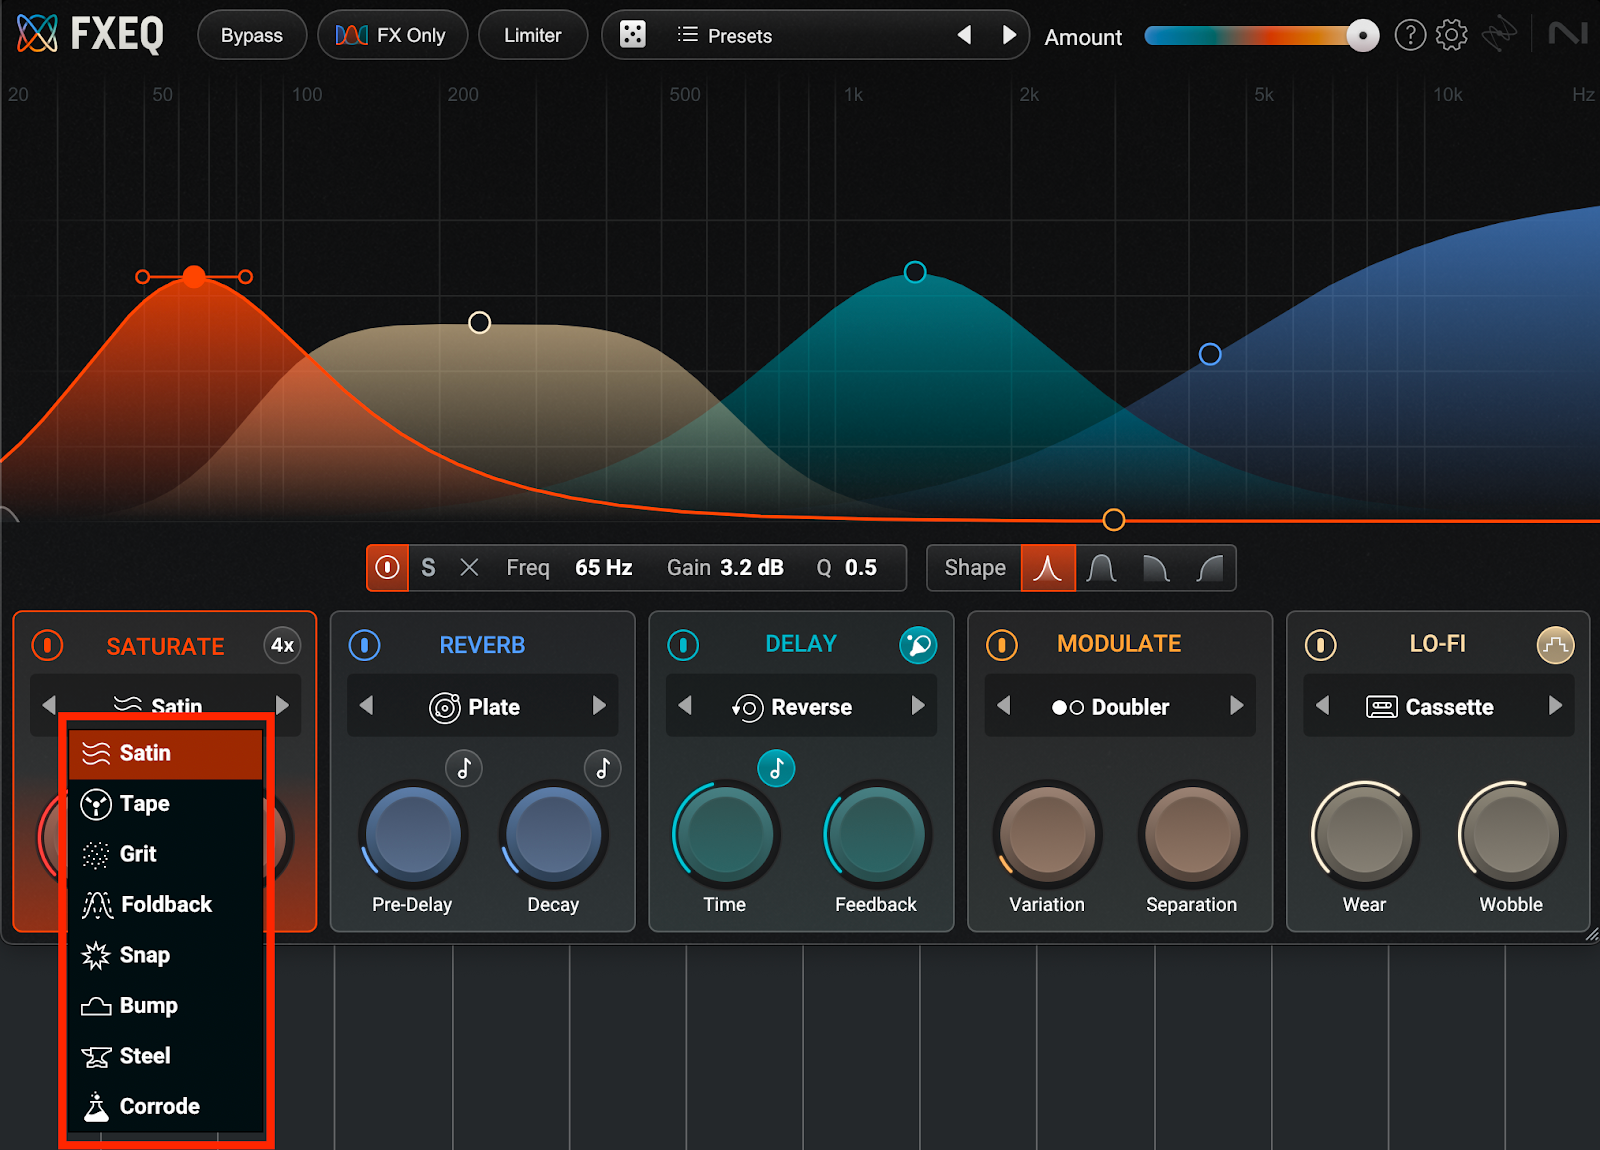Select previous Lo-Fi type before Cassette
The width and height of the screenshot is (1600, 1150).
pyautogui.click(x=1322, y=706)
